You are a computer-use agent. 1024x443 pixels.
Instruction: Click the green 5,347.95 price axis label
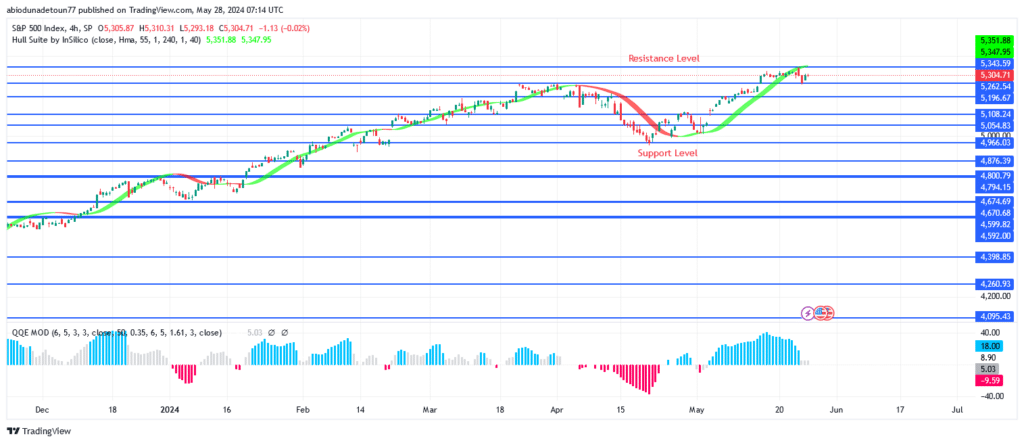tap(995, 52)
